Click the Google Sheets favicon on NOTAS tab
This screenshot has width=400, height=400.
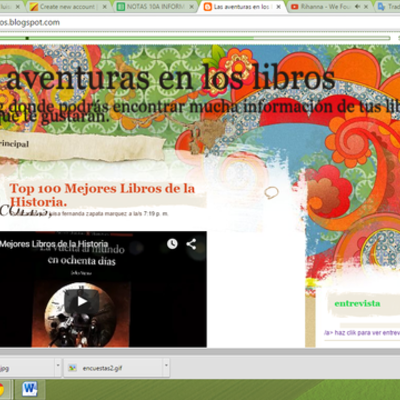(121, 7)
